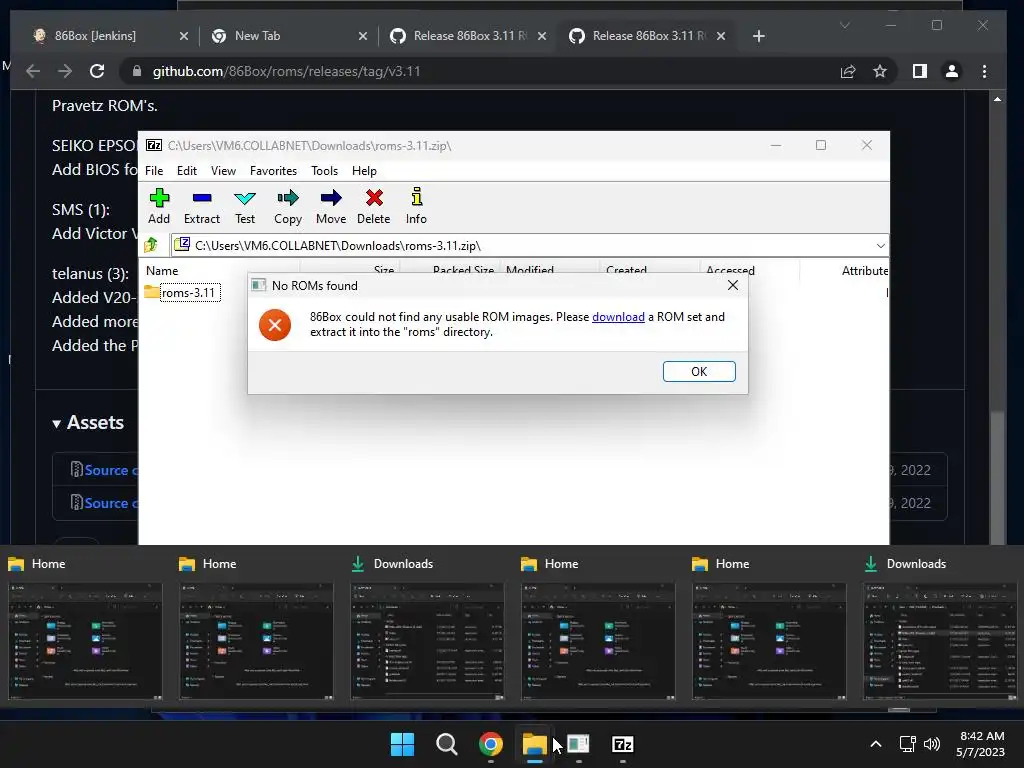Open the Favorites menu
The height and width of the screenshot is (768, 1024).
tap(273, 170)
